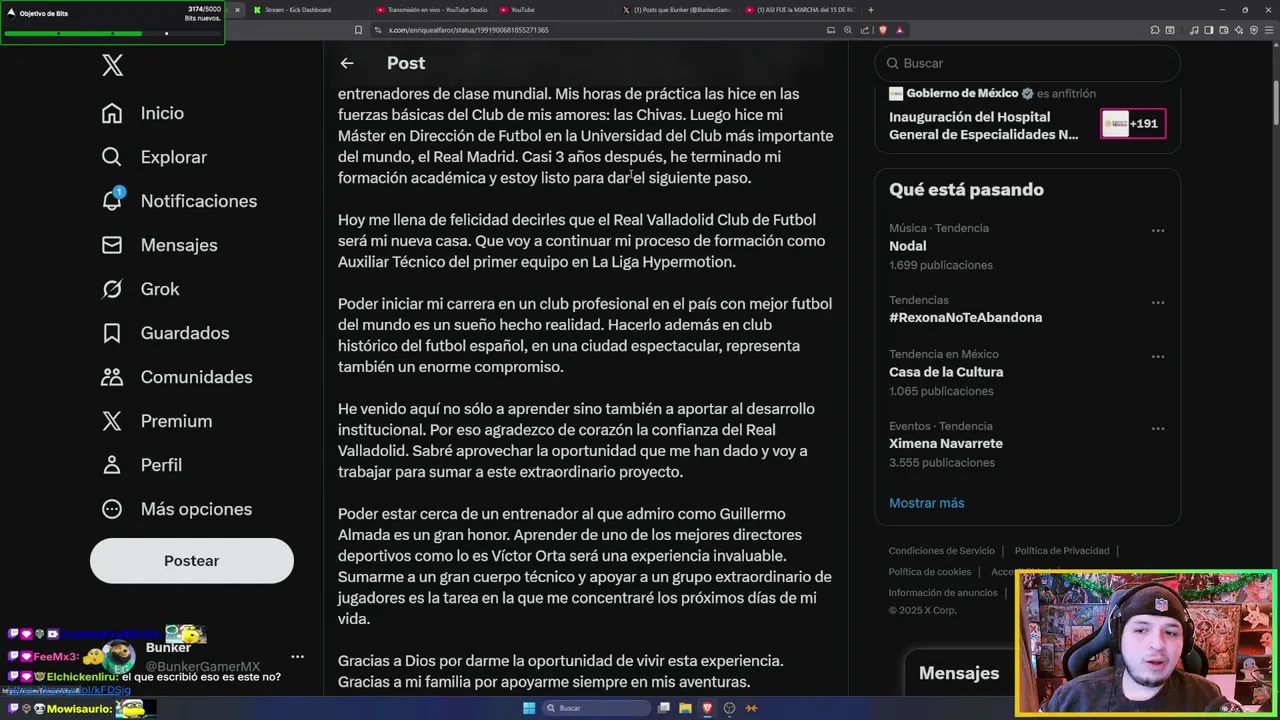Open Más opciones menu
1280x720 pixels.
176,509
